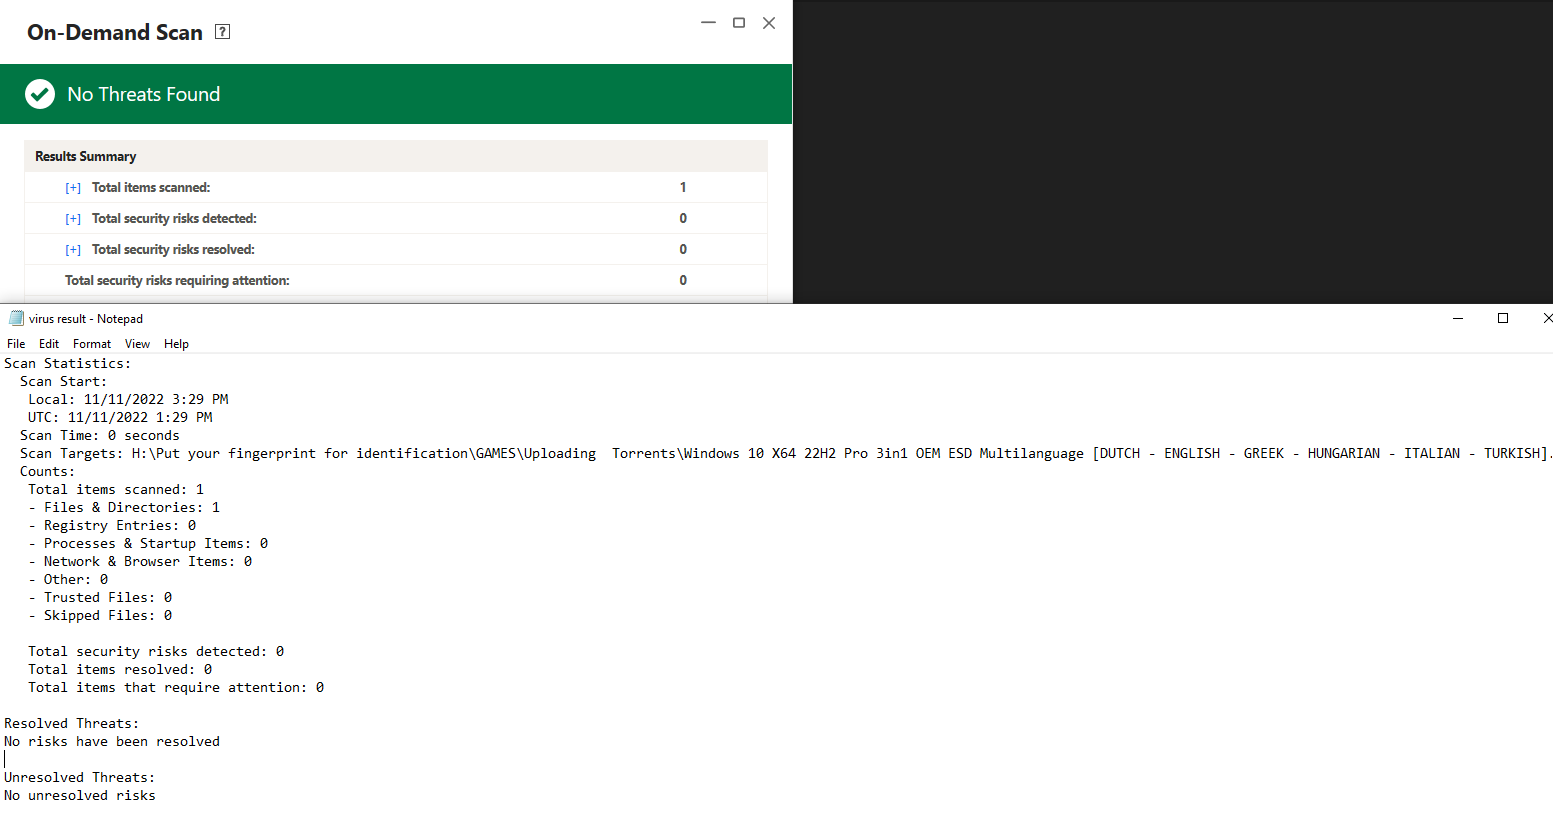
Task: Click the 'Scan Time: 0 seconds' line
Action: point(100,436)
